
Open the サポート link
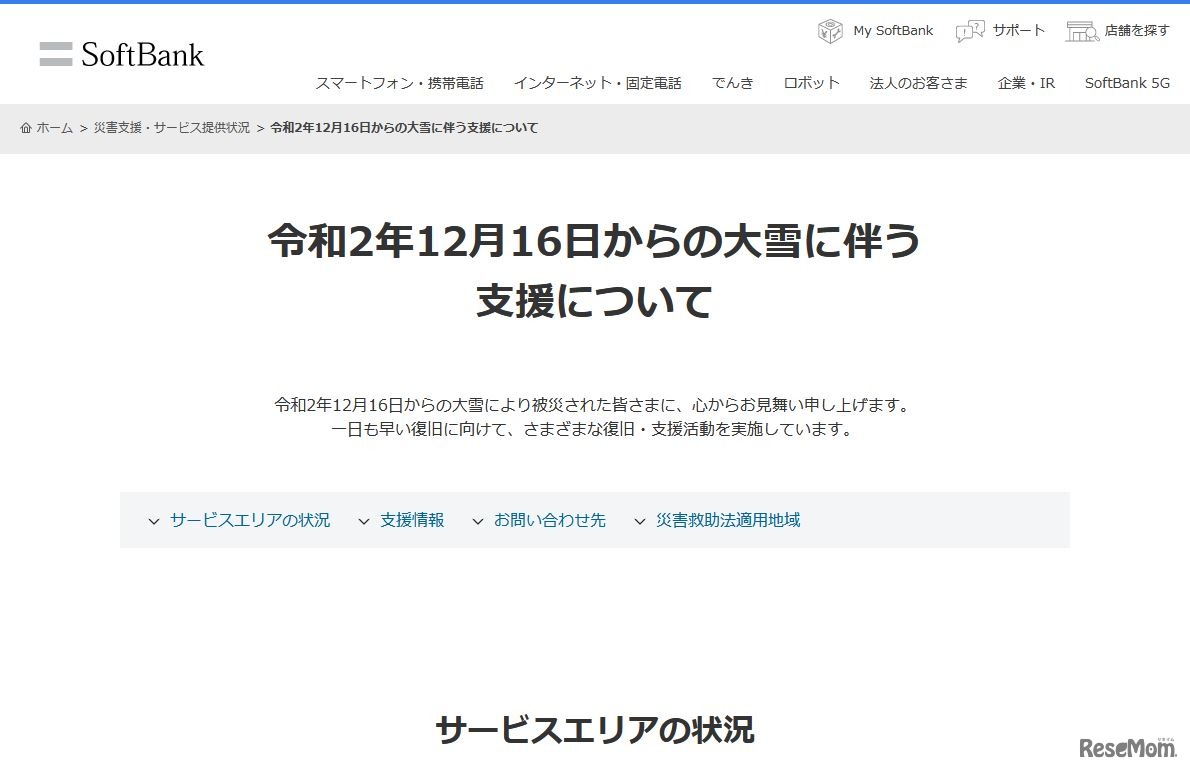[x=1018, y=30]
